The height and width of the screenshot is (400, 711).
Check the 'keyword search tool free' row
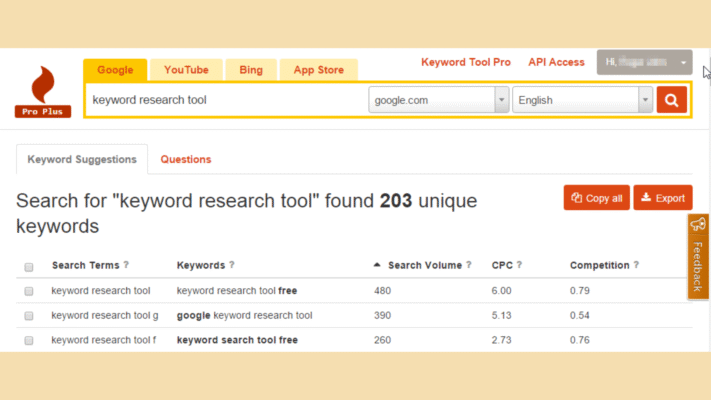[x=29, y=340]
